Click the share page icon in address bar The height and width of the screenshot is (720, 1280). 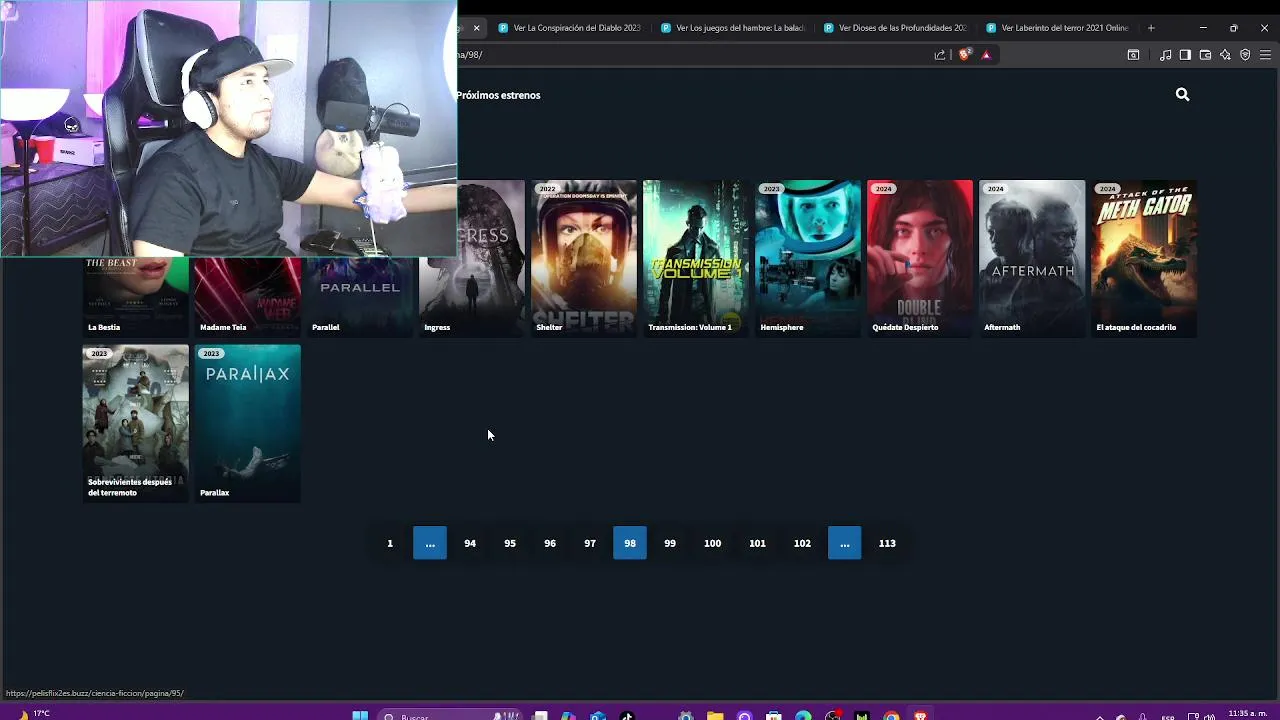tap(940, 55)
